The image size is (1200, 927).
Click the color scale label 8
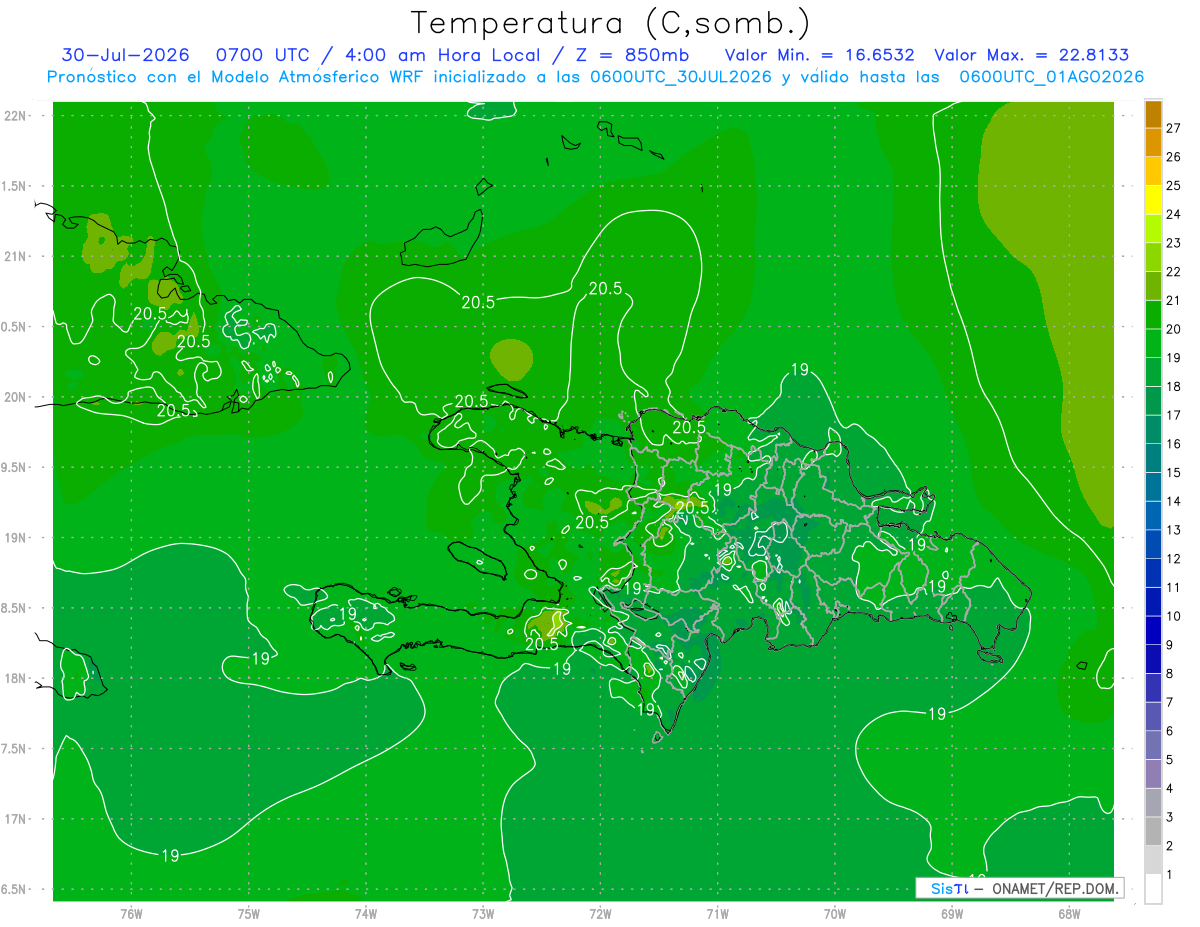point(1170,673)
